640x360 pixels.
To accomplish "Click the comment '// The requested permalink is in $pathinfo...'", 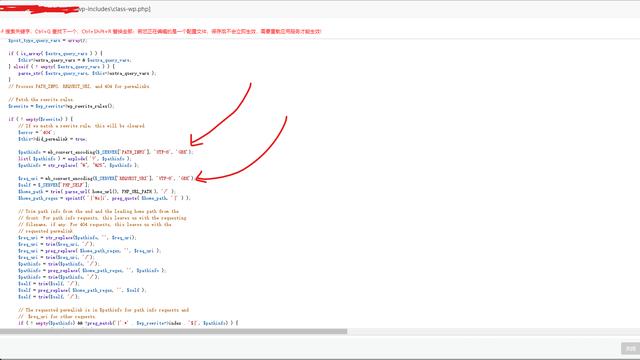I will point(103,310).
